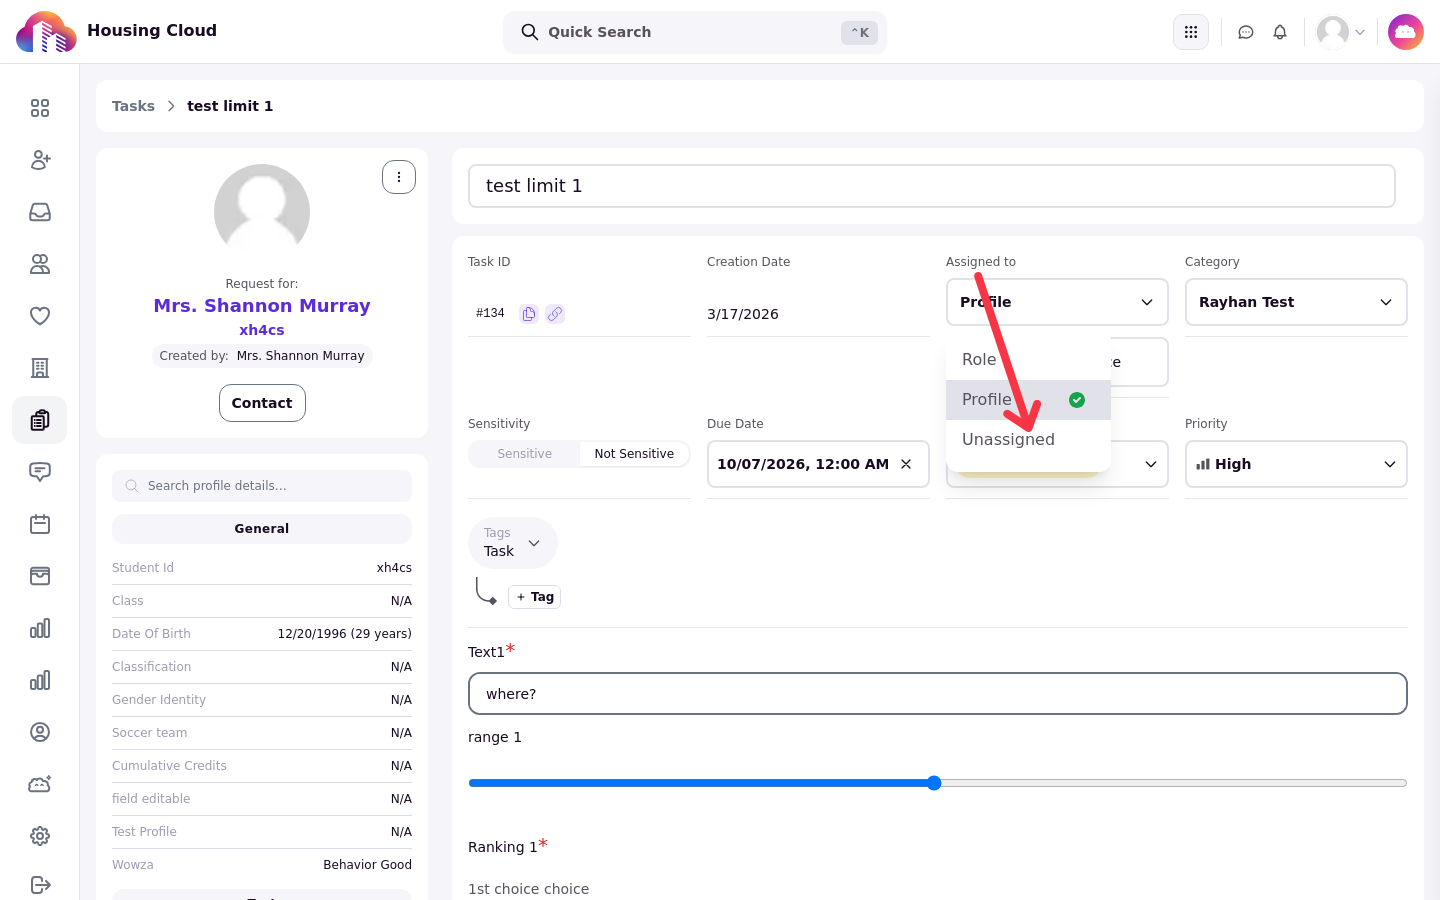
Task: Clear the due date with the X icon
Action: click(906, 464)
